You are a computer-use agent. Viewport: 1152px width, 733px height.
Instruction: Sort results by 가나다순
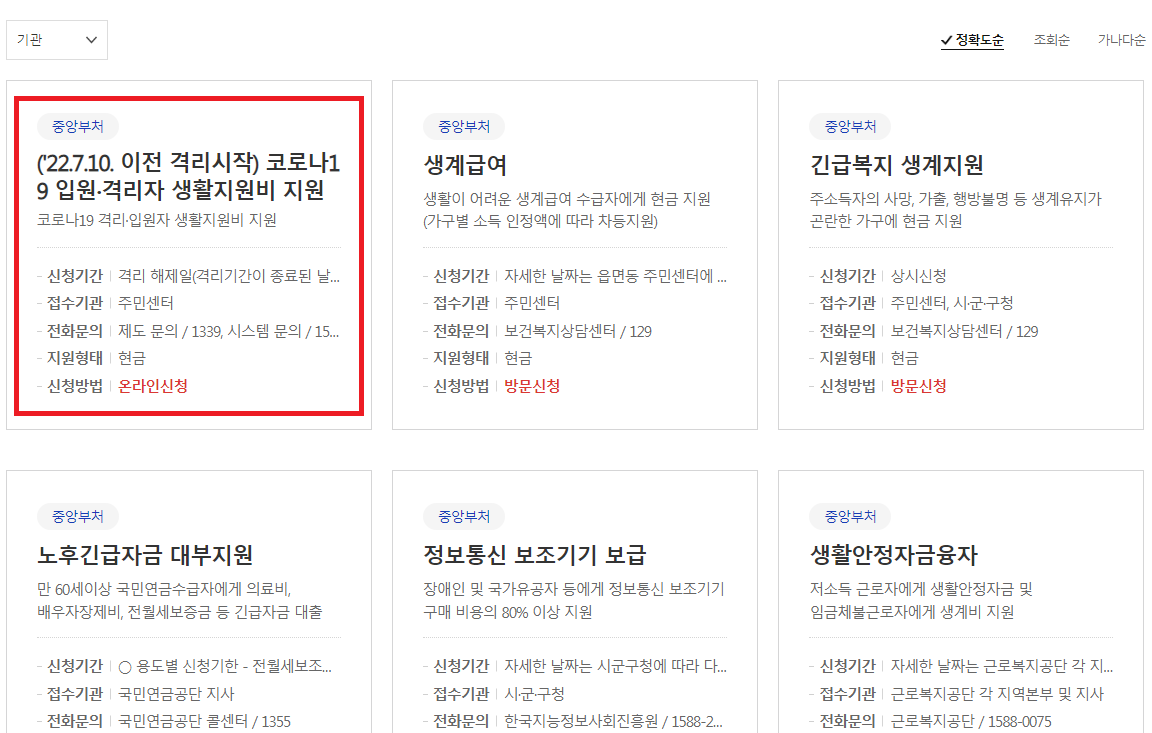pos(1121,40)
